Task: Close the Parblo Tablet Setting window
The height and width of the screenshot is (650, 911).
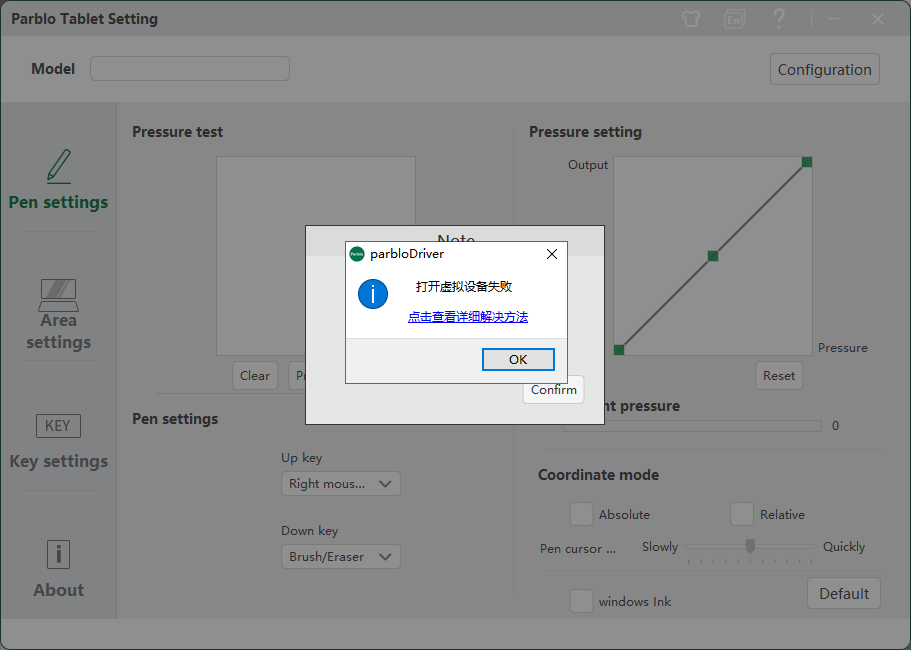Action: [878, 19]
